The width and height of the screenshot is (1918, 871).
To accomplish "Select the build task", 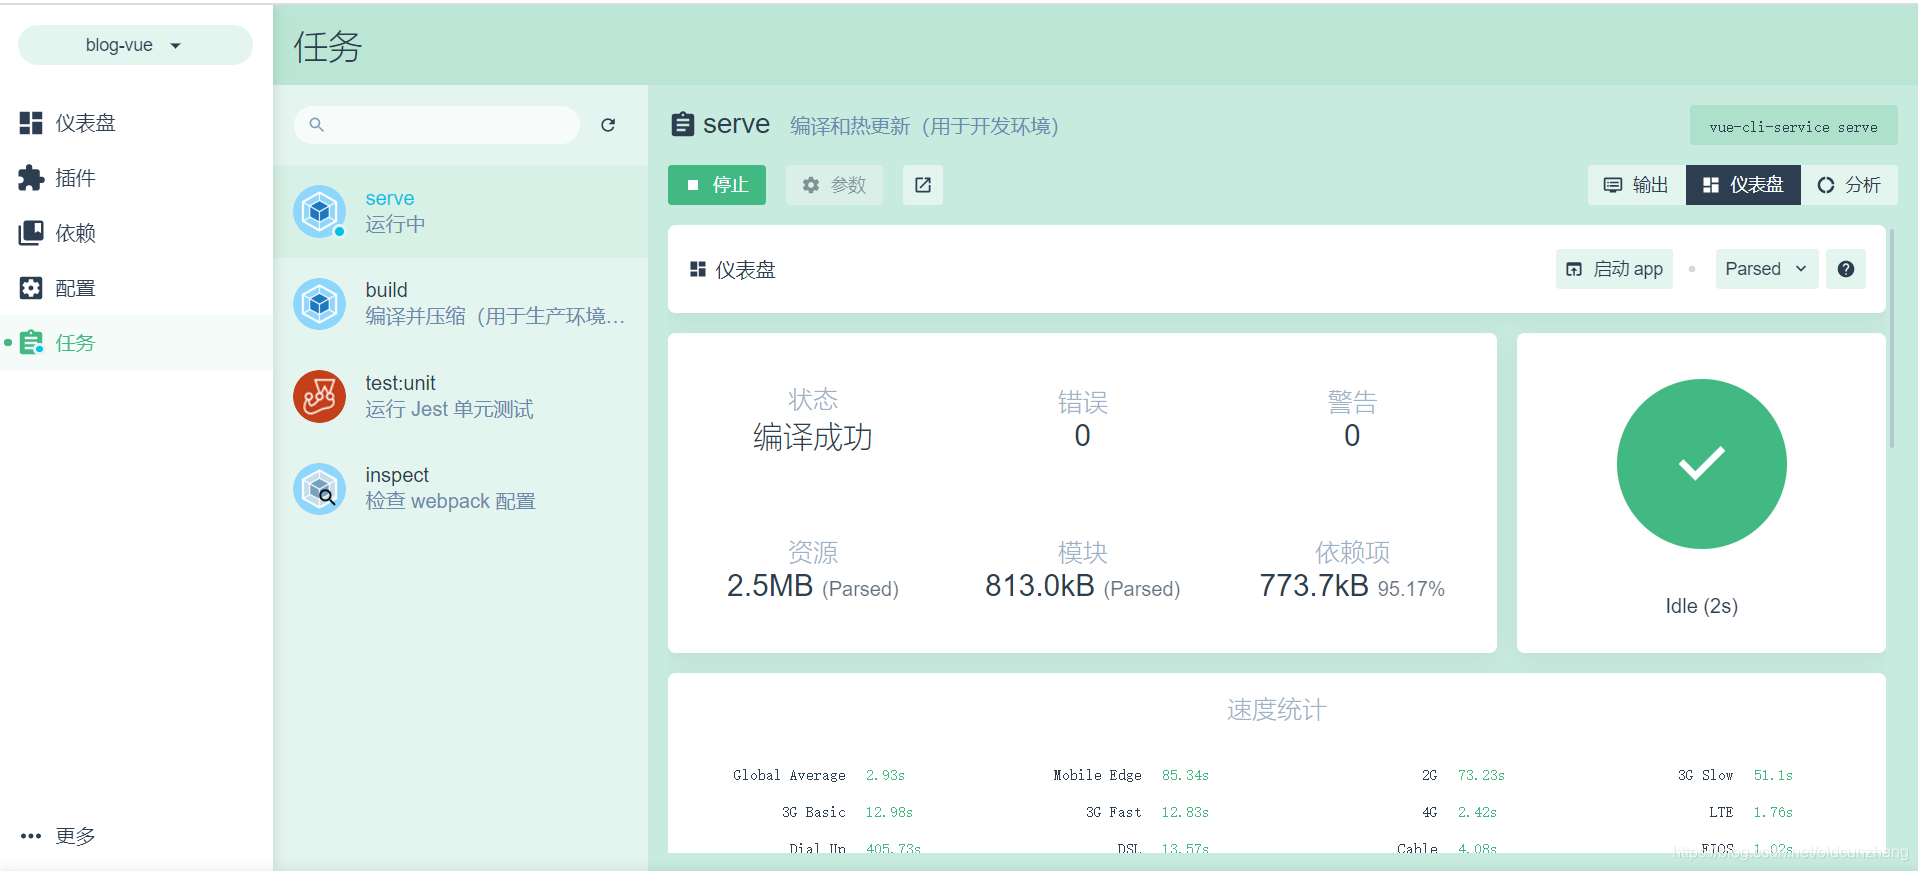I will 461,304.
